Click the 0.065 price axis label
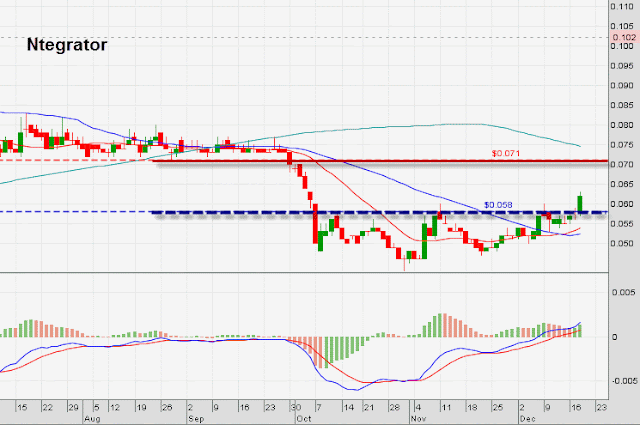The image size is (640, 425). 622,184
